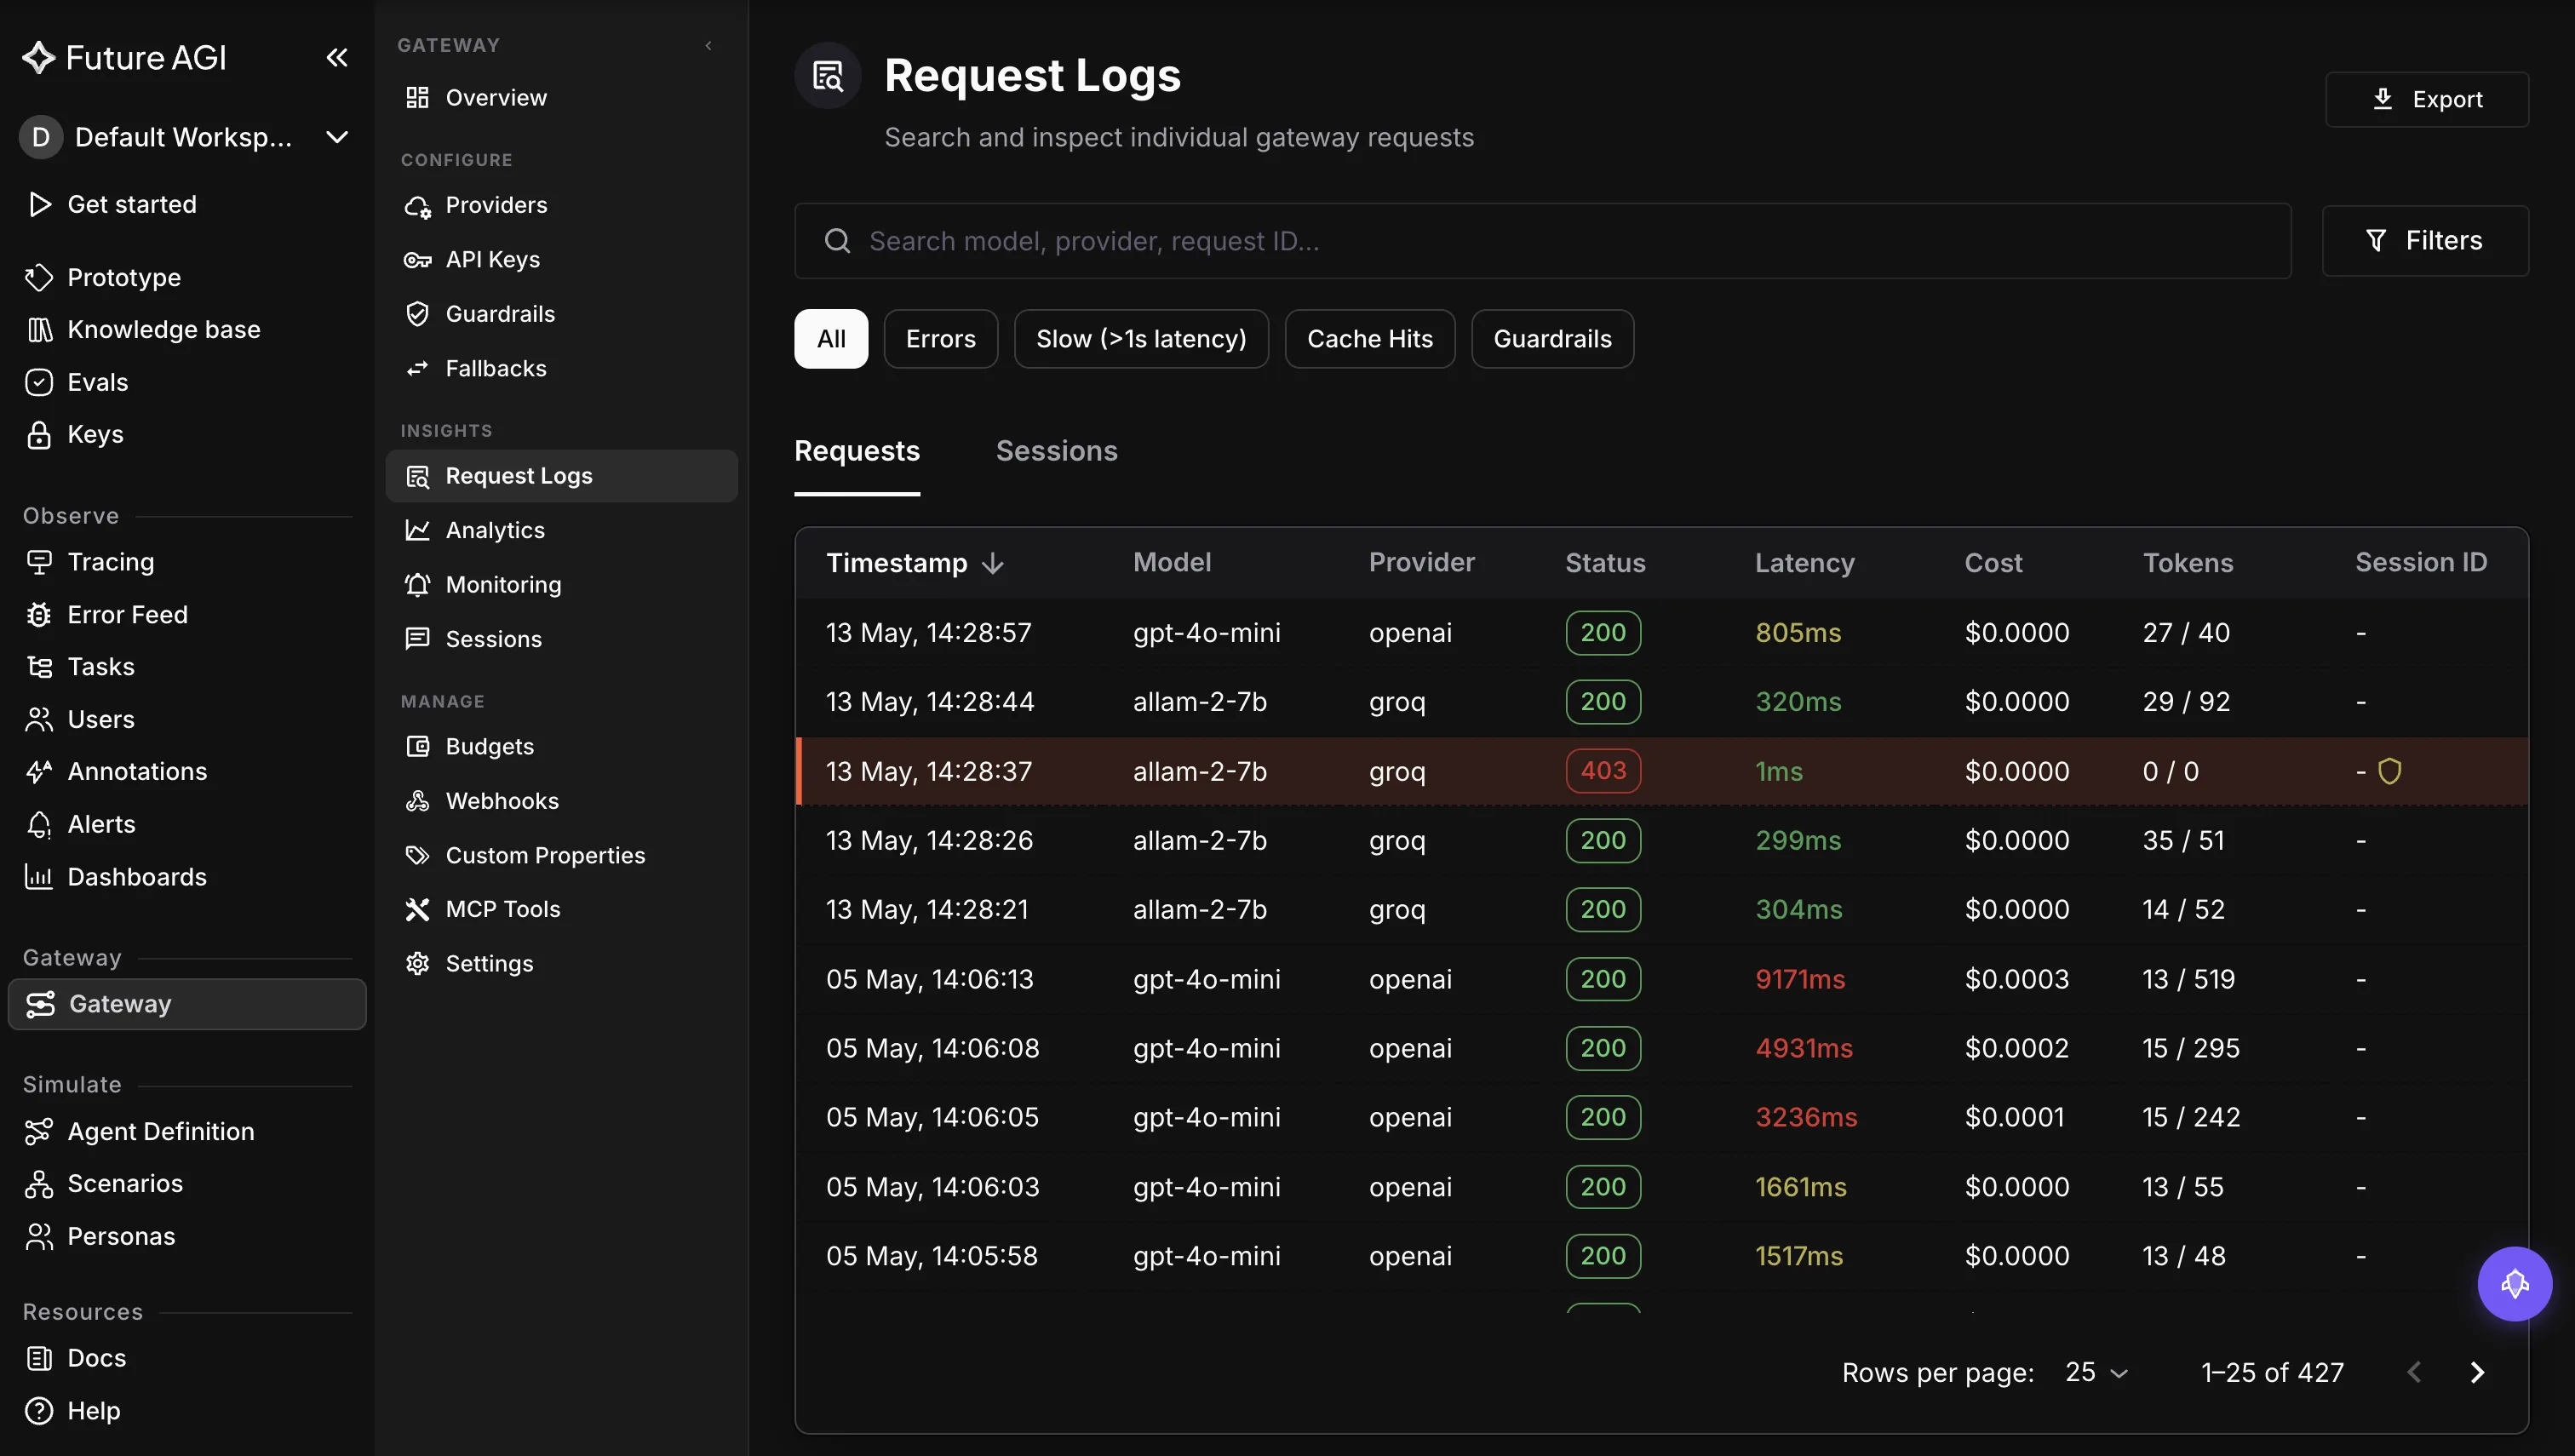Go to next page of logs
Screen dimensions: 2575x1456
pos(2477,1372)
